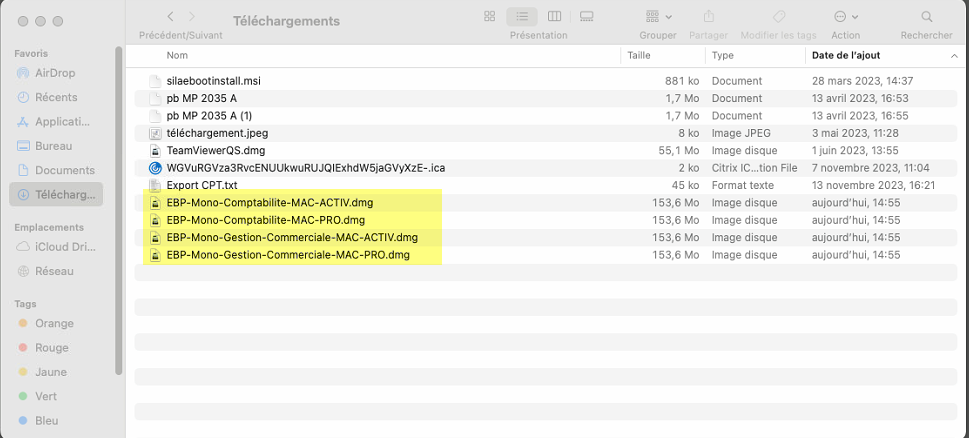Click the TeamViewerQS.dmg disk icon
This screenshot has width=969, height=438.
155,150
